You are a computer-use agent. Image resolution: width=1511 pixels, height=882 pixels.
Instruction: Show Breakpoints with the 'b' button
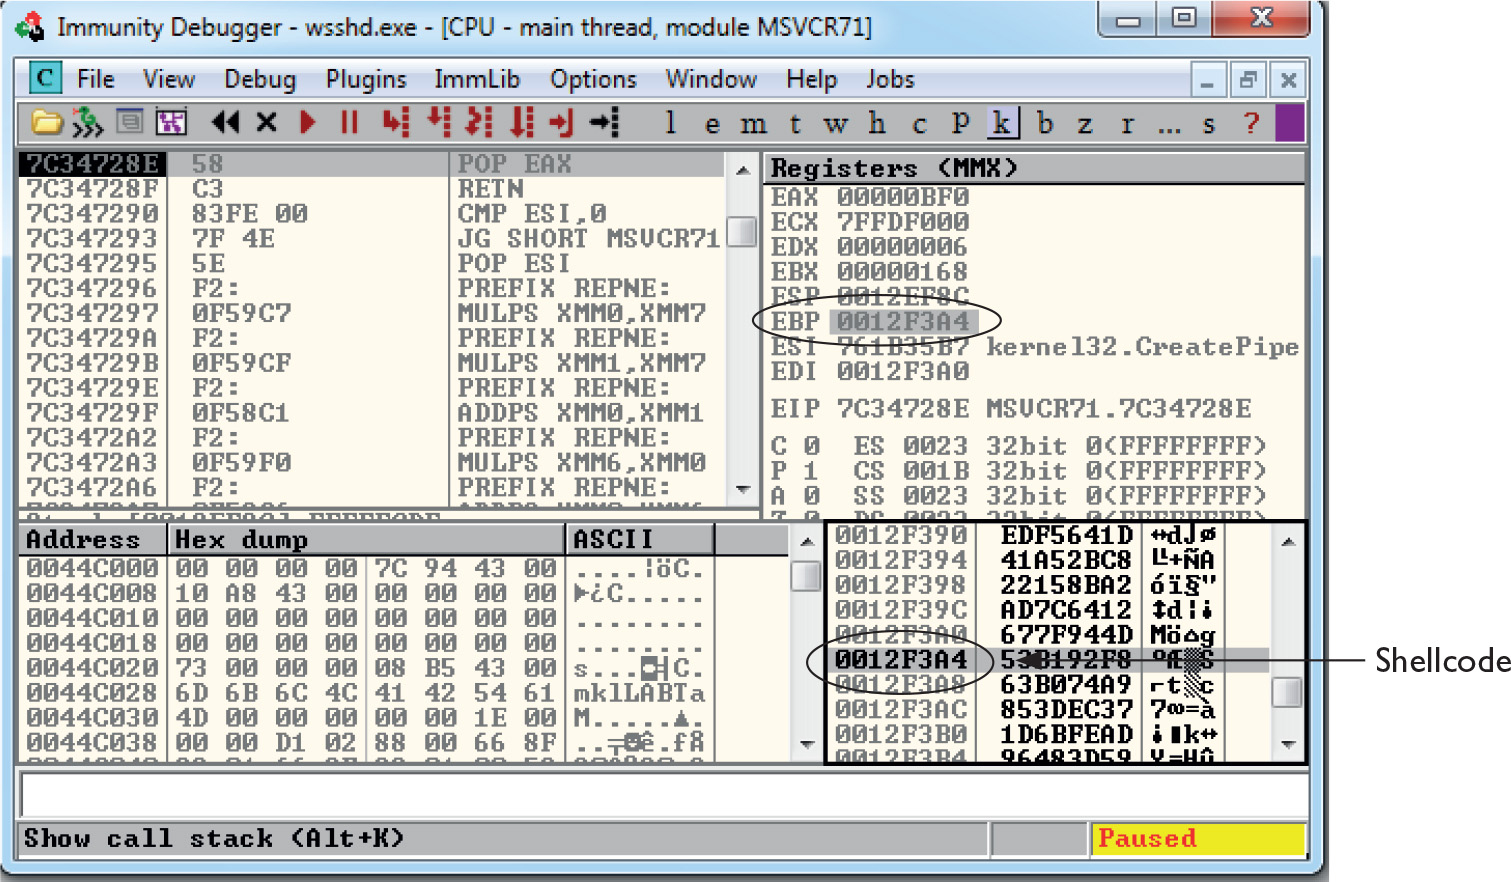(1045, 124)
